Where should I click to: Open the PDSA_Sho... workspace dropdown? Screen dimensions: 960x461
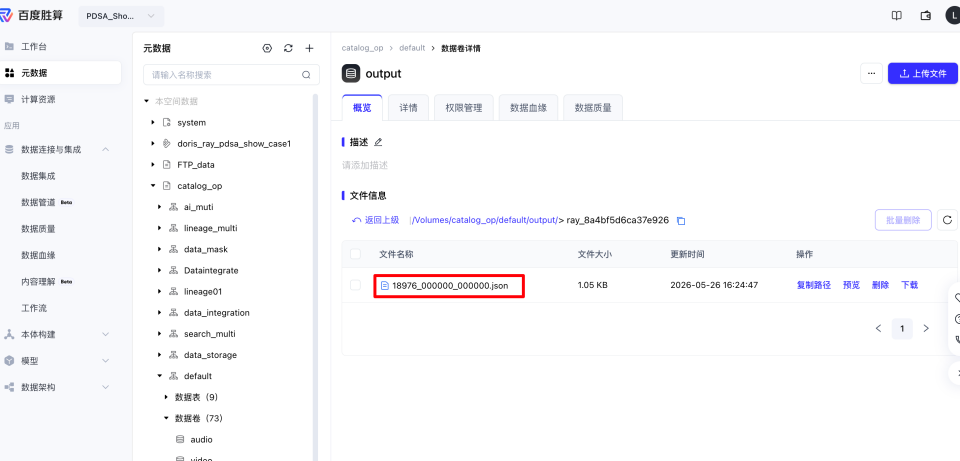tap(121, 16)
